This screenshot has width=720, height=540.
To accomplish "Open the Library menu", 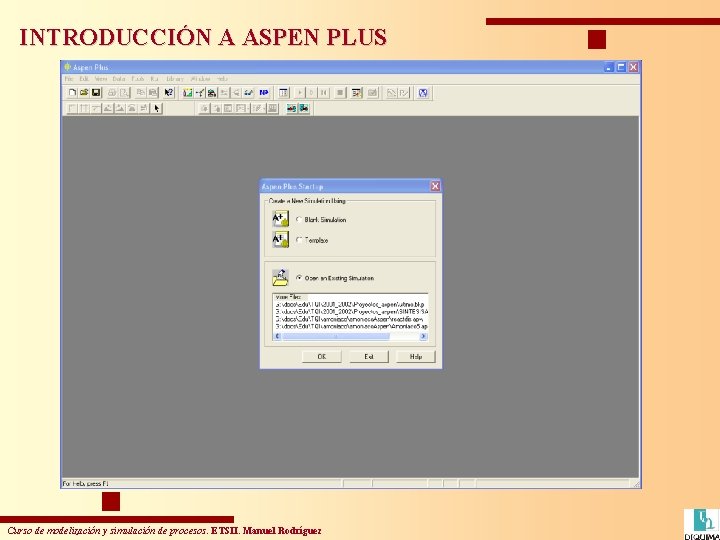I will (175, 79).
